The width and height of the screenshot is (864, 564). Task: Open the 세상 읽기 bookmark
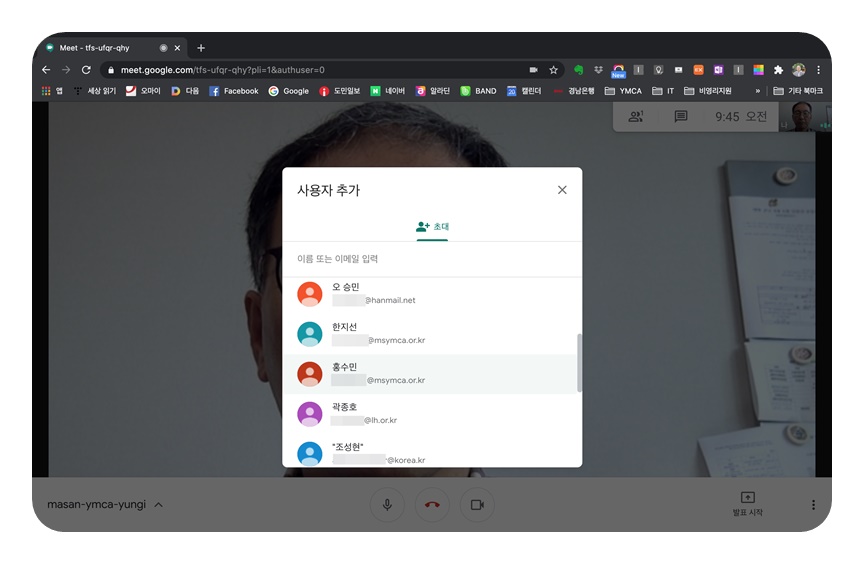95,91
